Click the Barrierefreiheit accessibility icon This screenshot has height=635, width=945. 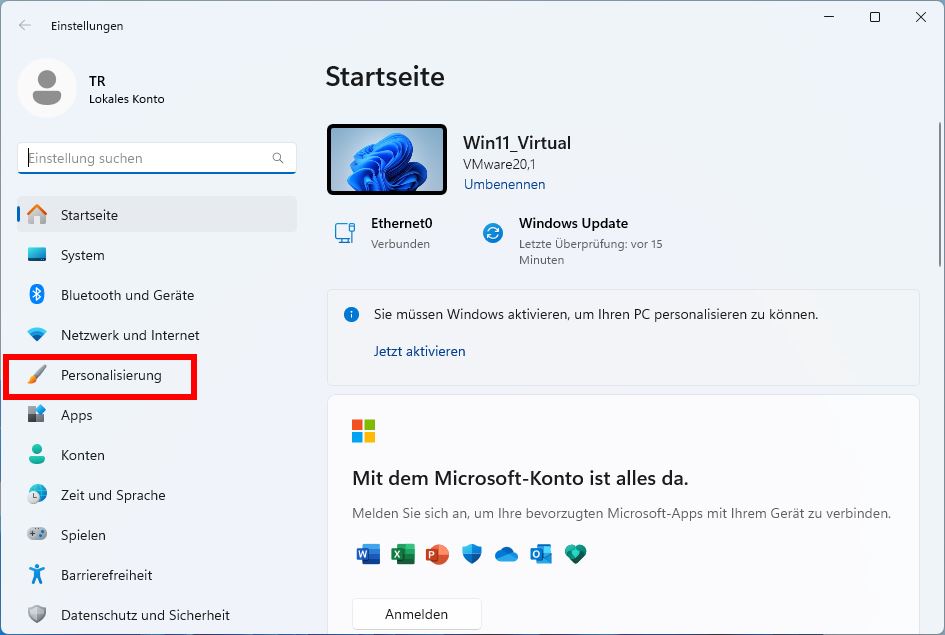[37, 575]
